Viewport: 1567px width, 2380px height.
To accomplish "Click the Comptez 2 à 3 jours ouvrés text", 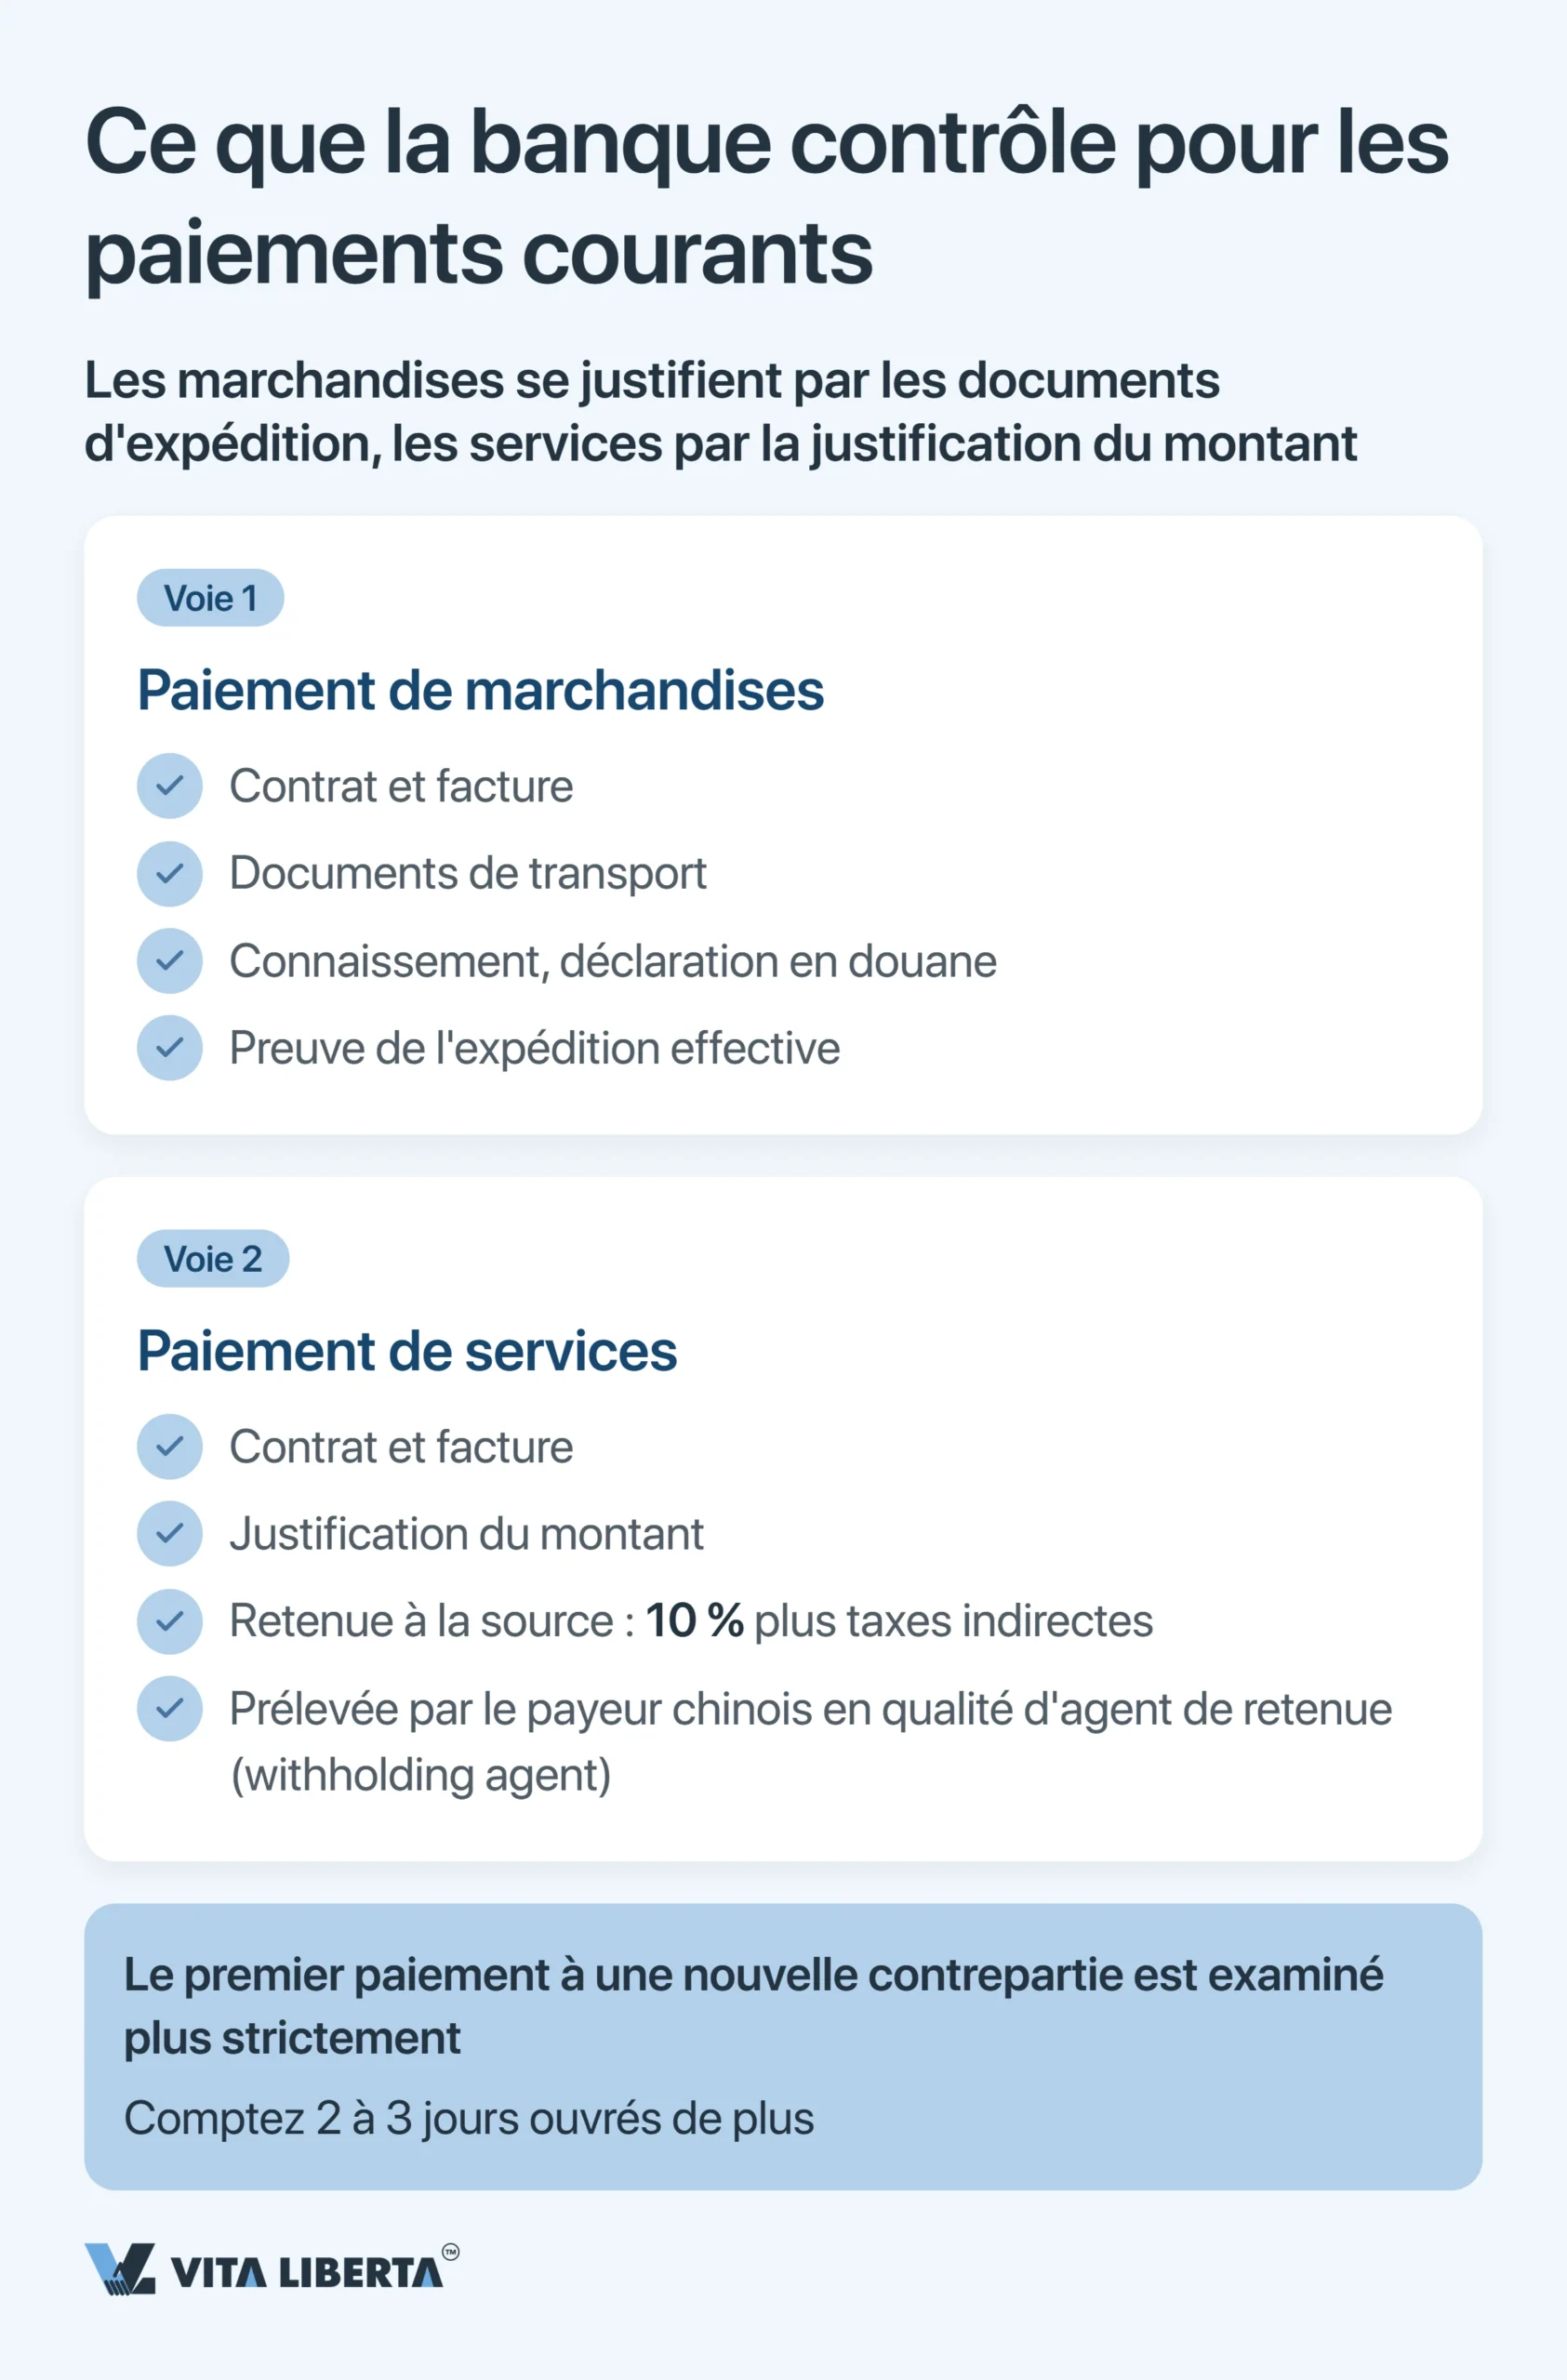I will click(x=469, y=2118).
